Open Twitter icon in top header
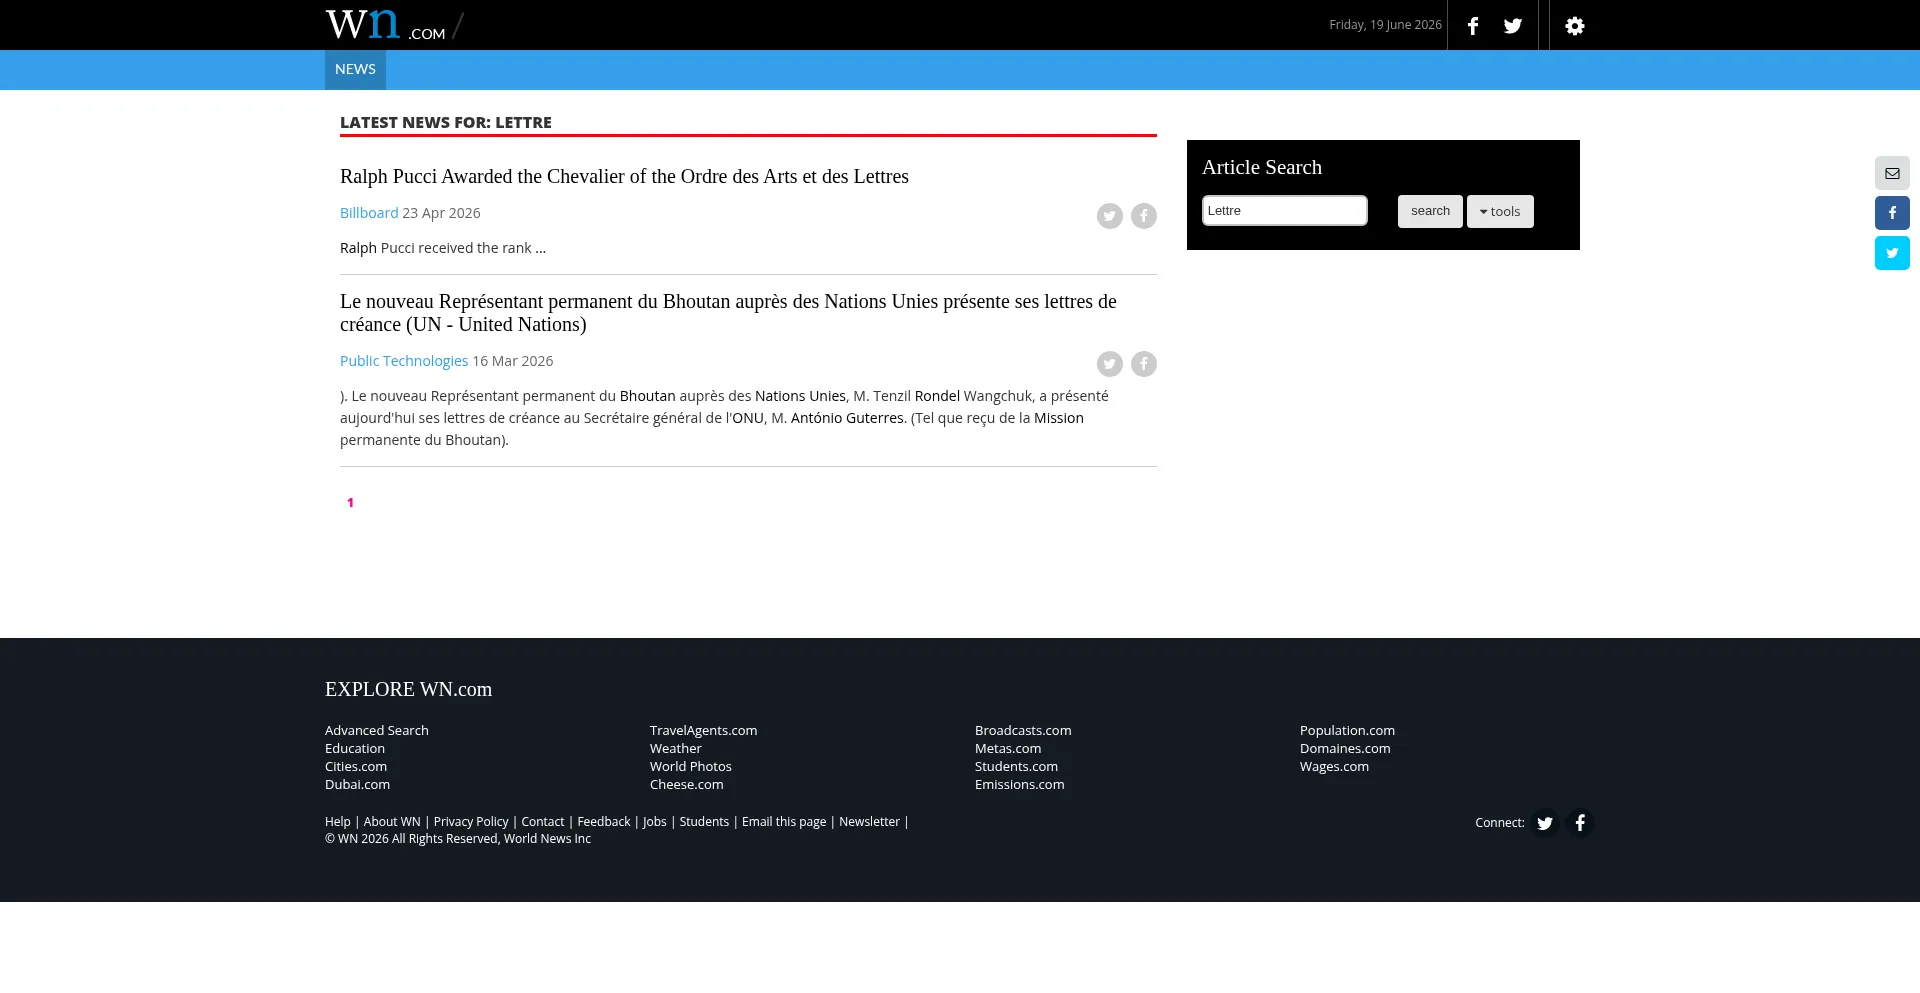 [x=1513, y=26]
